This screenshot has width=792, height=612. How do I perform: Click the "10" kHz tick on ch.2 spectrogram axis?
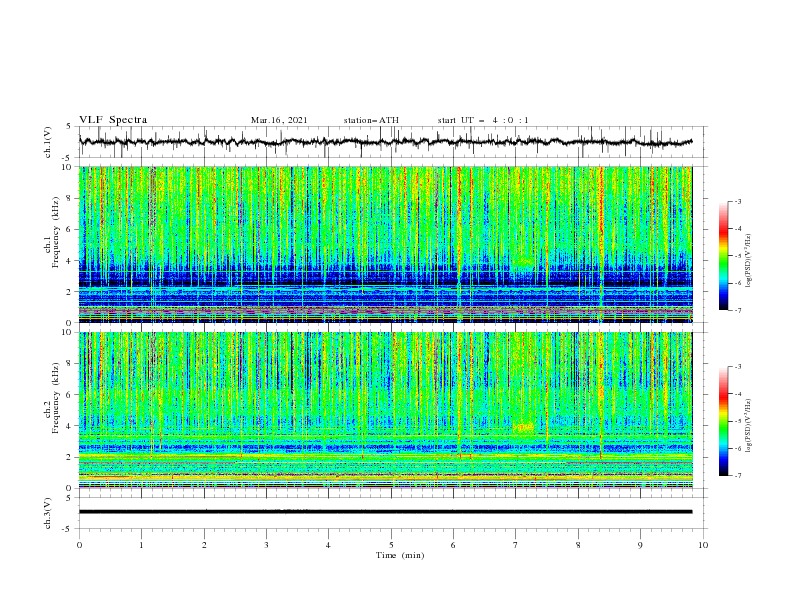click(x=68, y=332)
